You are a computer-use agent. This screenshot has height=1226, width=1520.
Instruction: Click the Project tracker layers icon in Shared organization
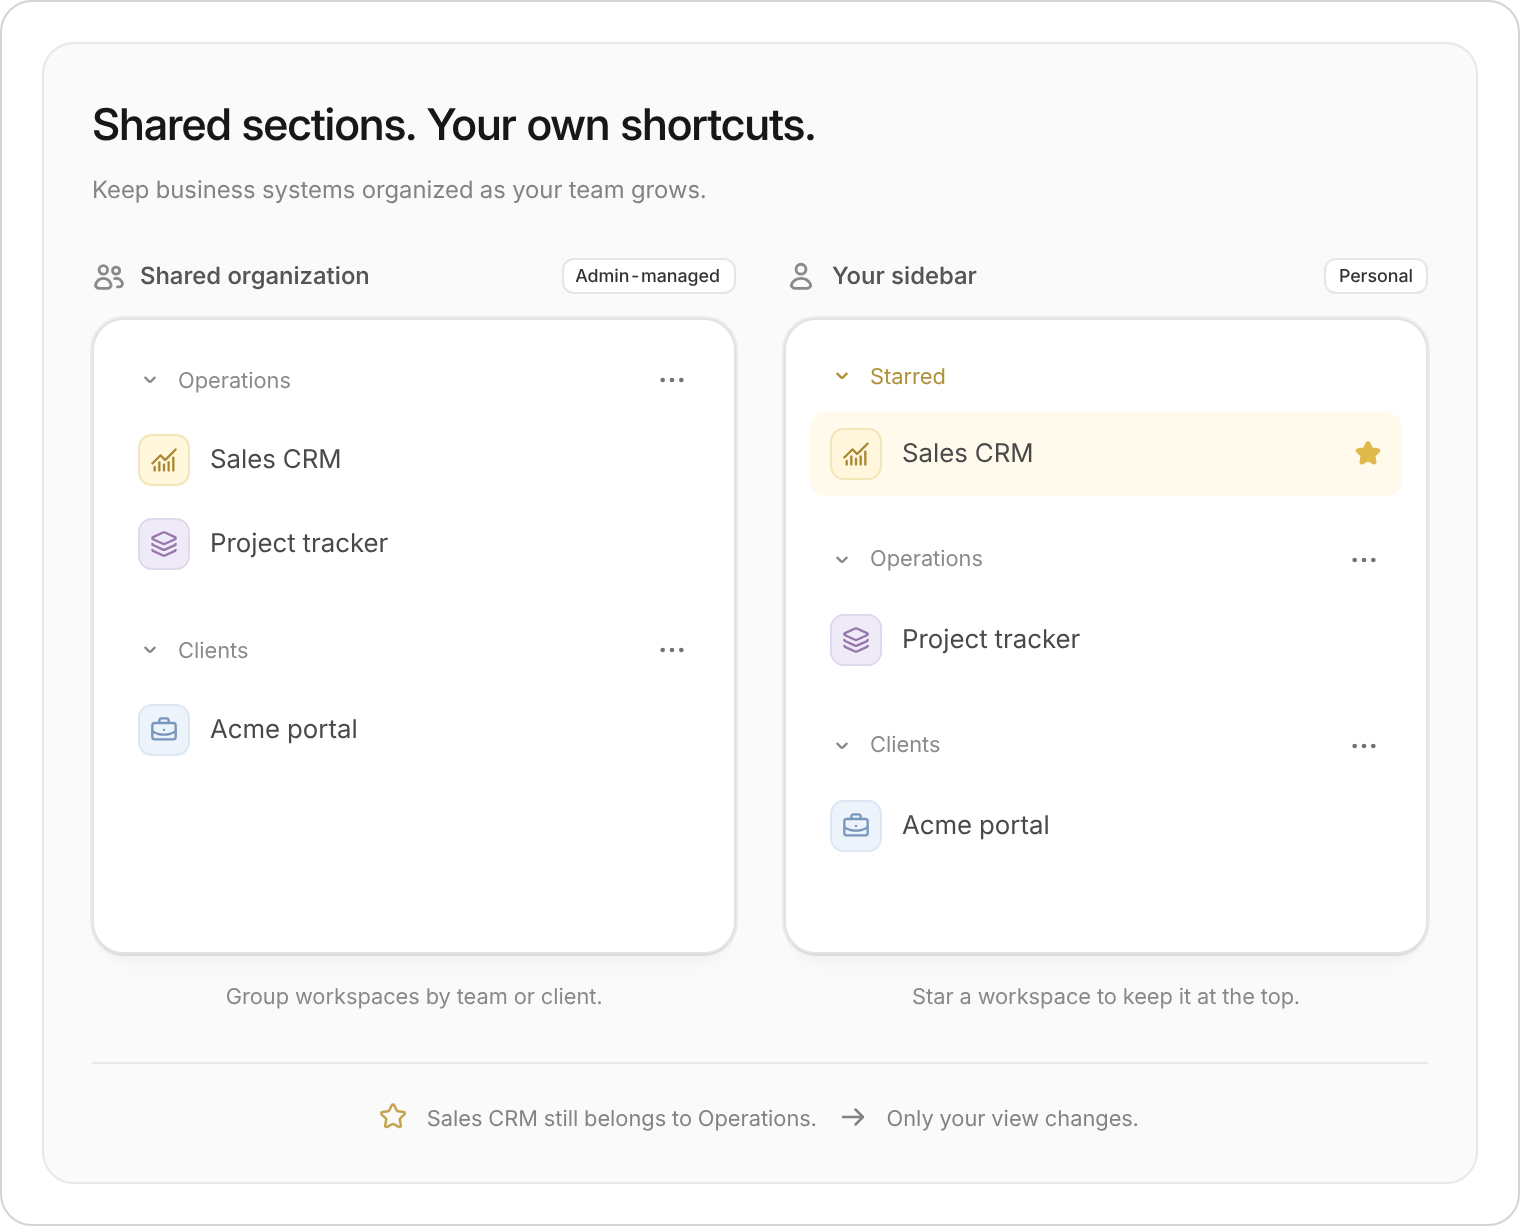pyautogui.click(x=164, y=544)
